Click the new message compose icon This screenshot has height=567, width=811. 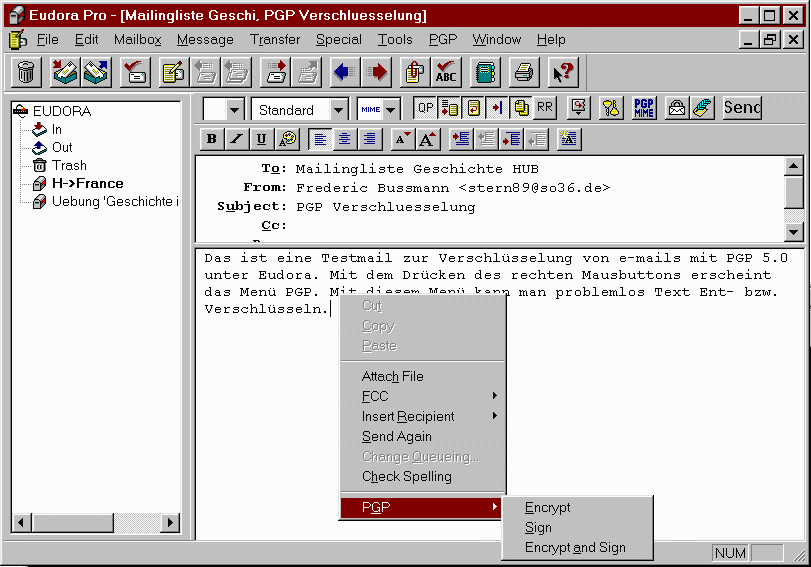(x=173, y=72)
